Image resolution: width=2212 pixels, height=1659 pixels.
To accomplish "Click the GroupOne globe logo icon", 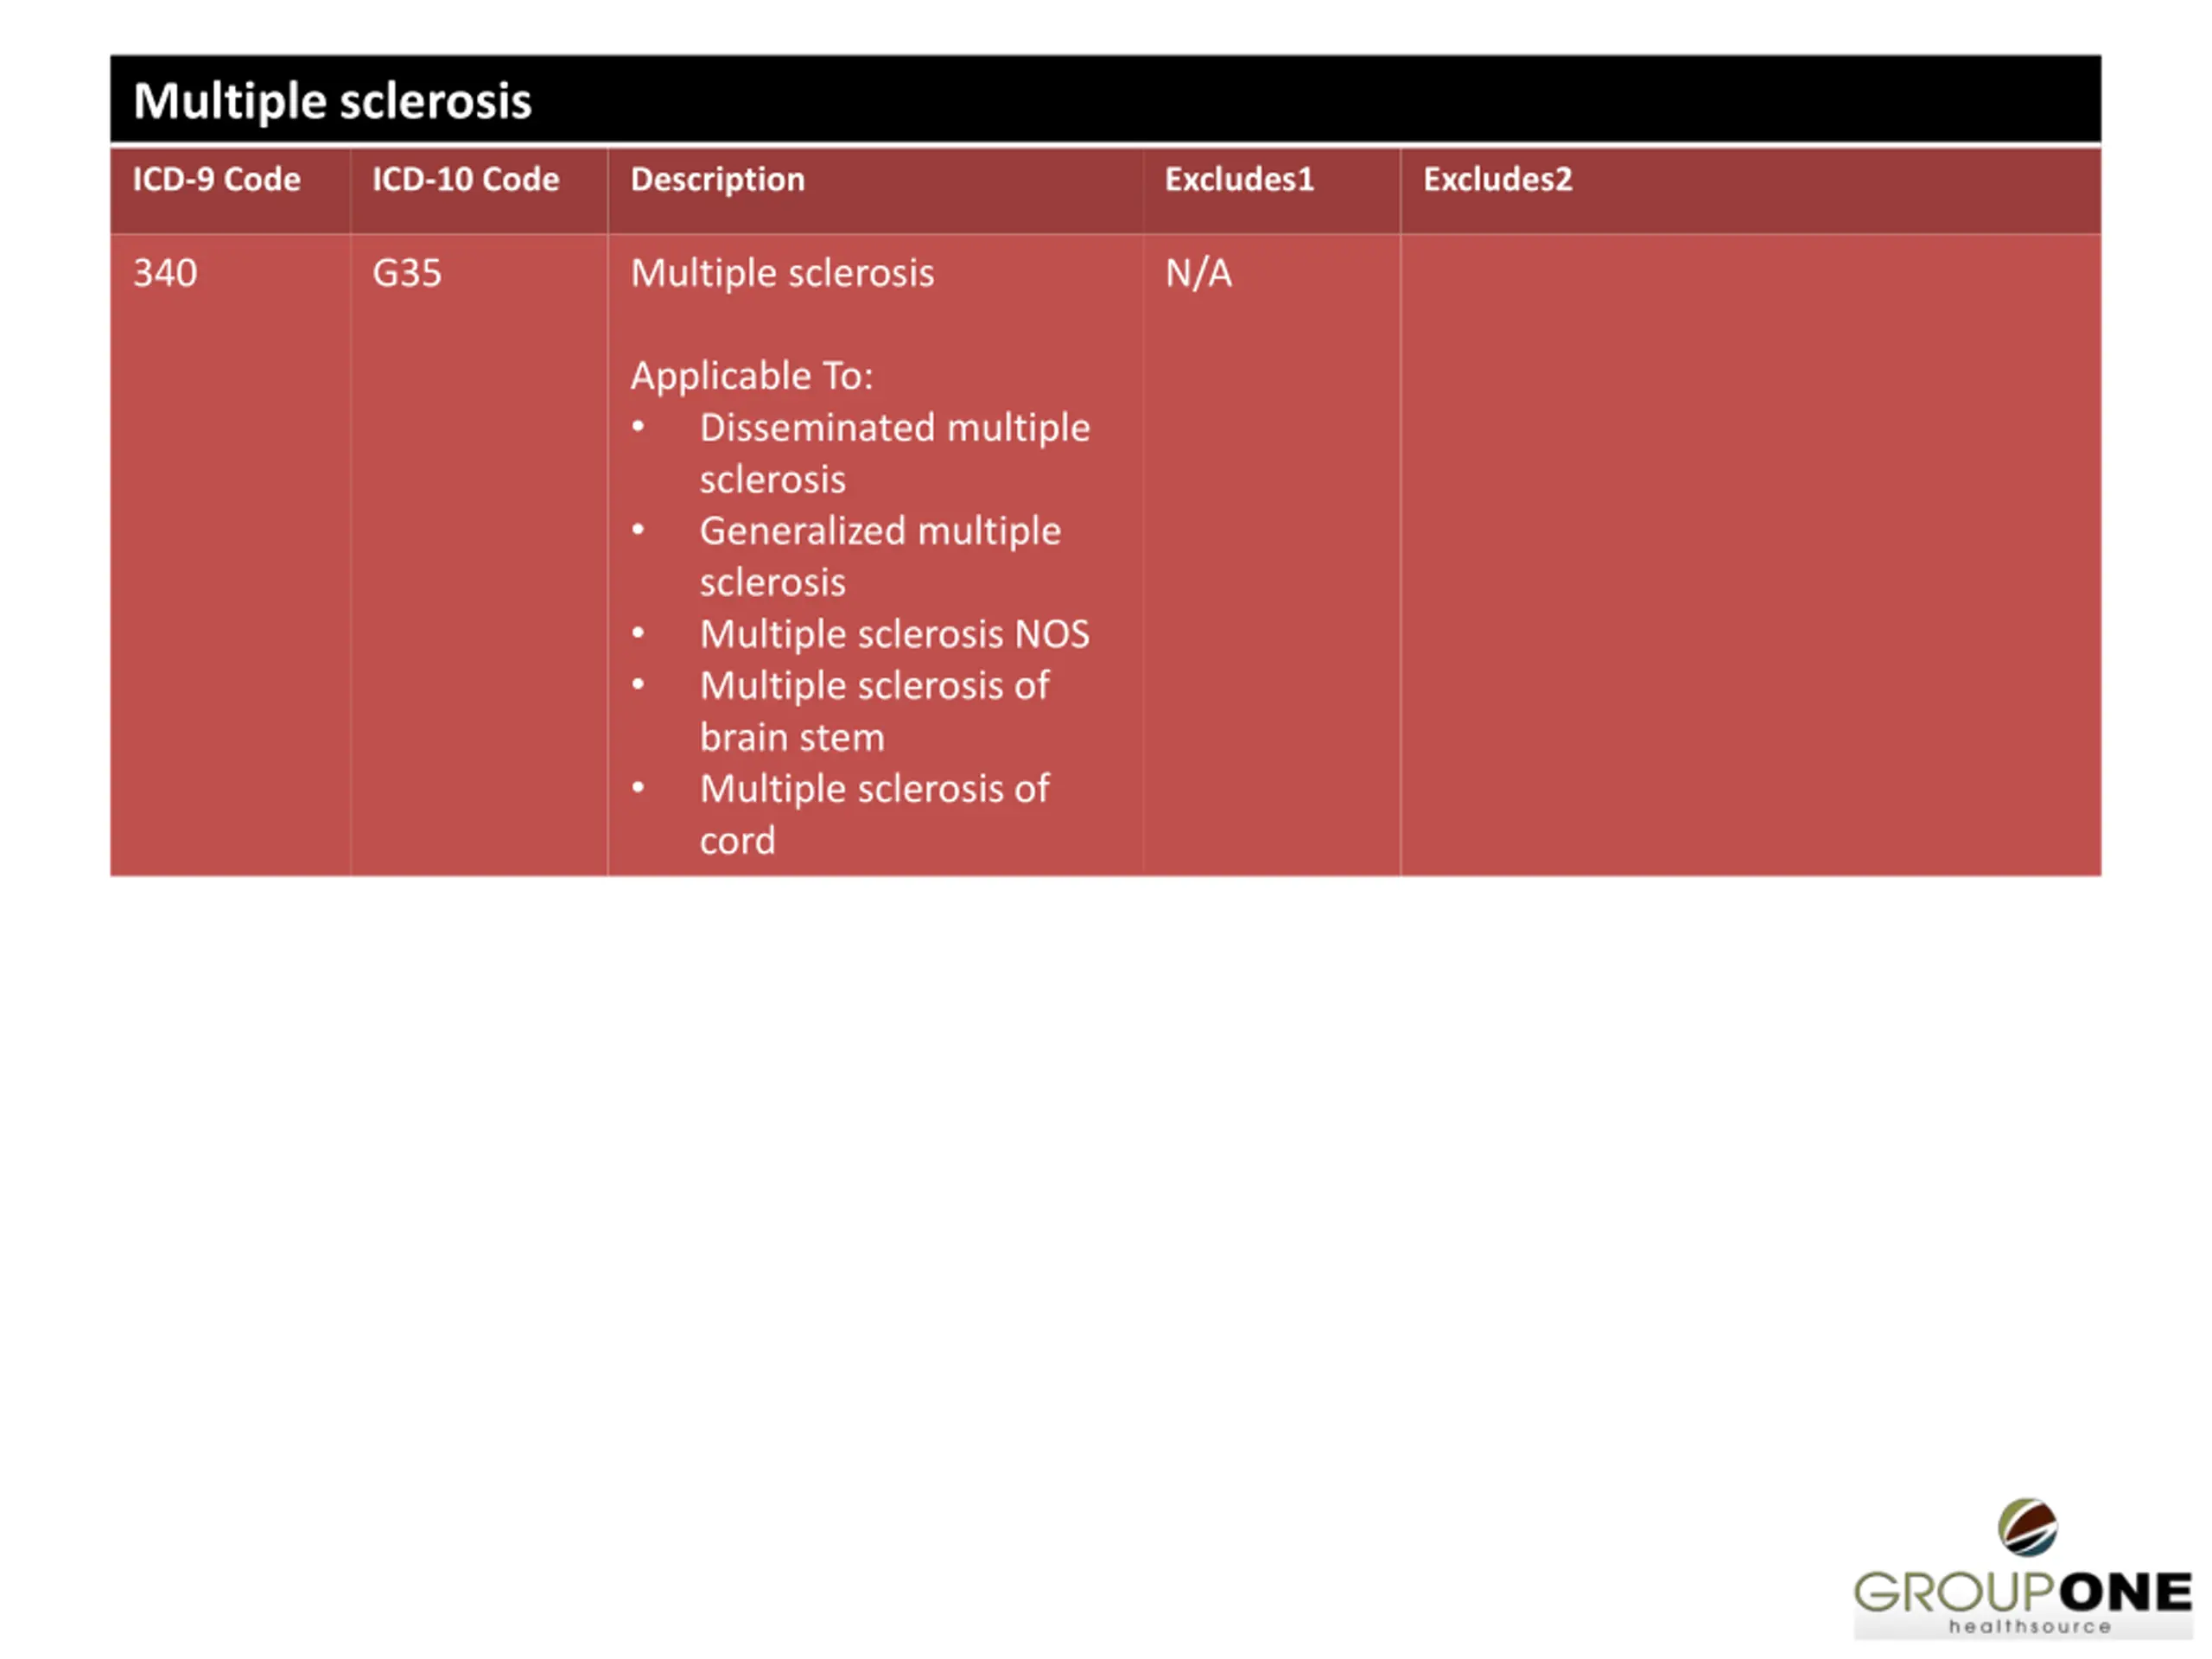I will [x=2027, y=1527].
